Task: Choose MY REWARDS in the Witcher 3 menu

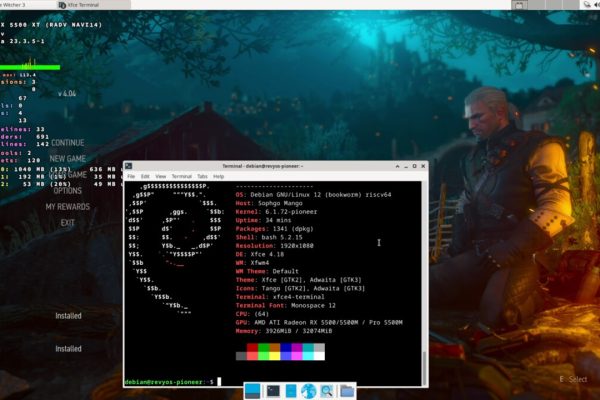Action: (68, 207)
